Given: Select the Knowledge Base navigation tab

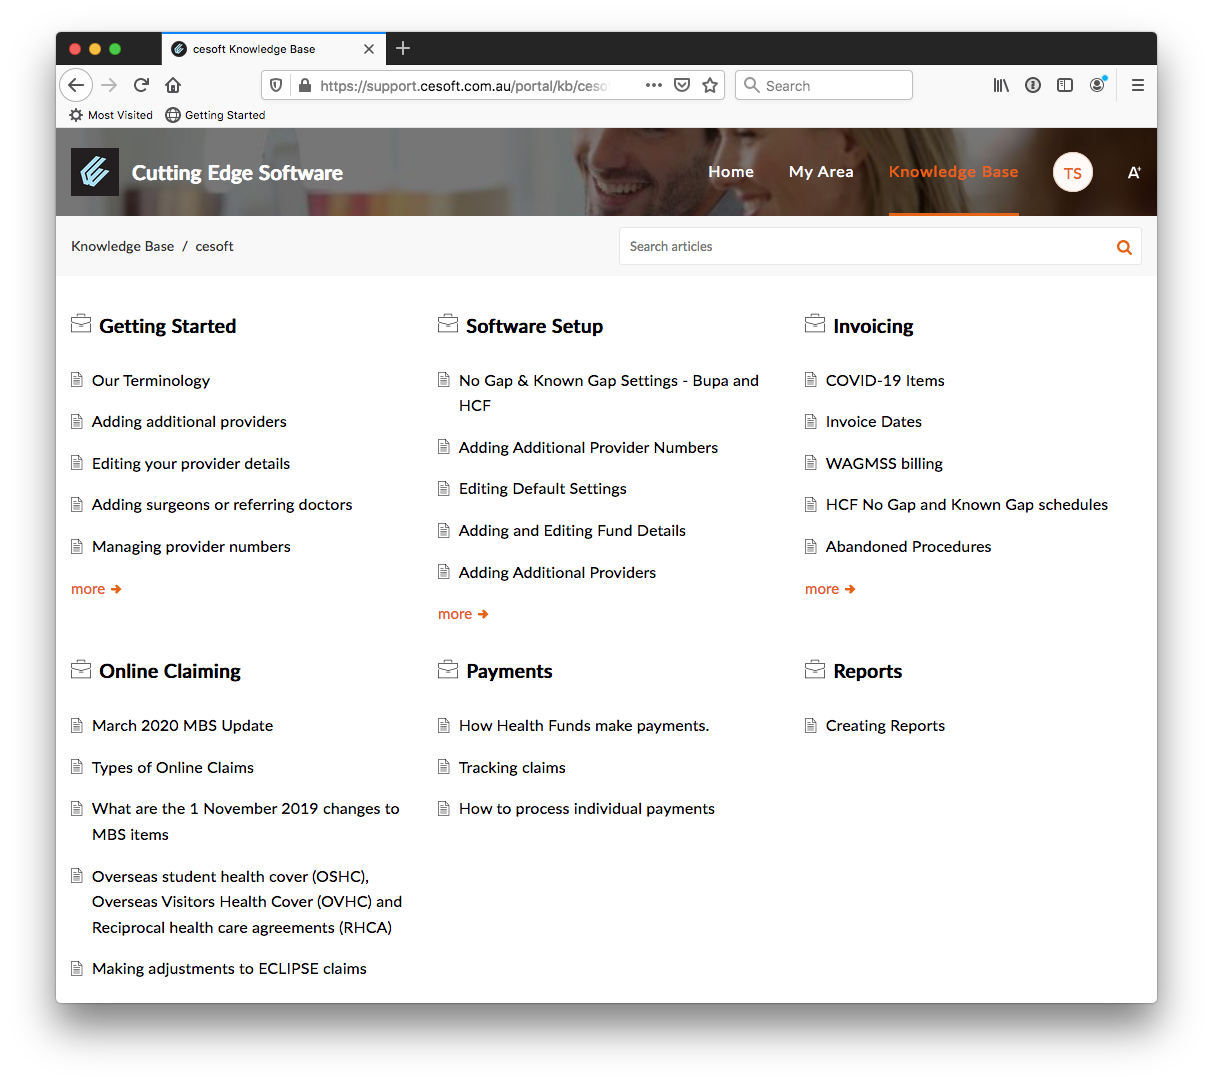Looking at the screenshot, I should tap(954, 172).
